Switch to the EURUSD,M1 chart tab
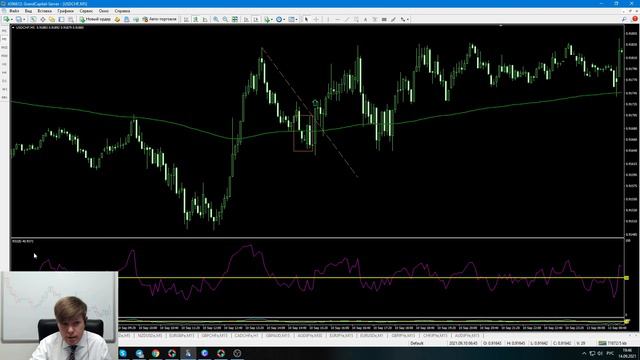Viewport: 640px width, 360px height. click(x=371, y=336)
